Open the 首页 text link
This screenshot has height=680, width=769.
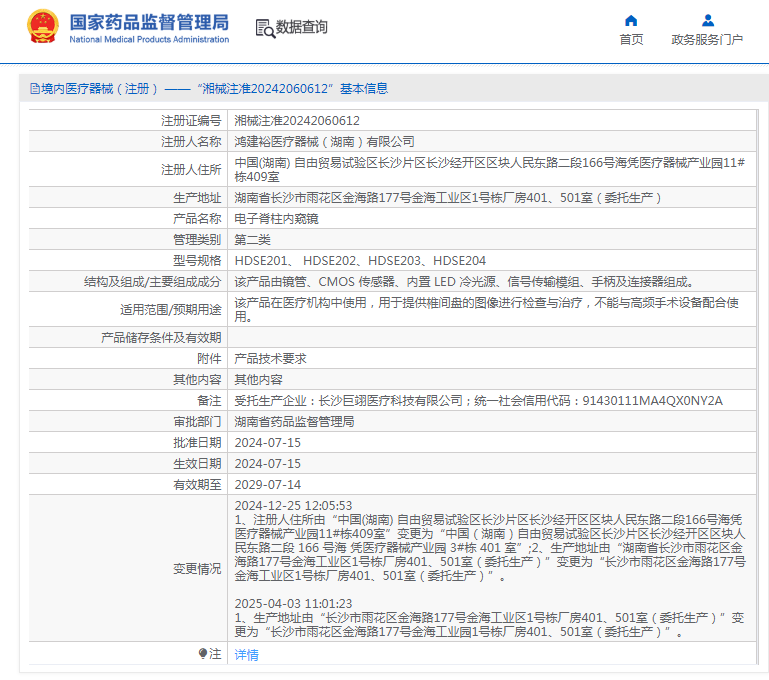pyautogui.click(x=631, y=40)
